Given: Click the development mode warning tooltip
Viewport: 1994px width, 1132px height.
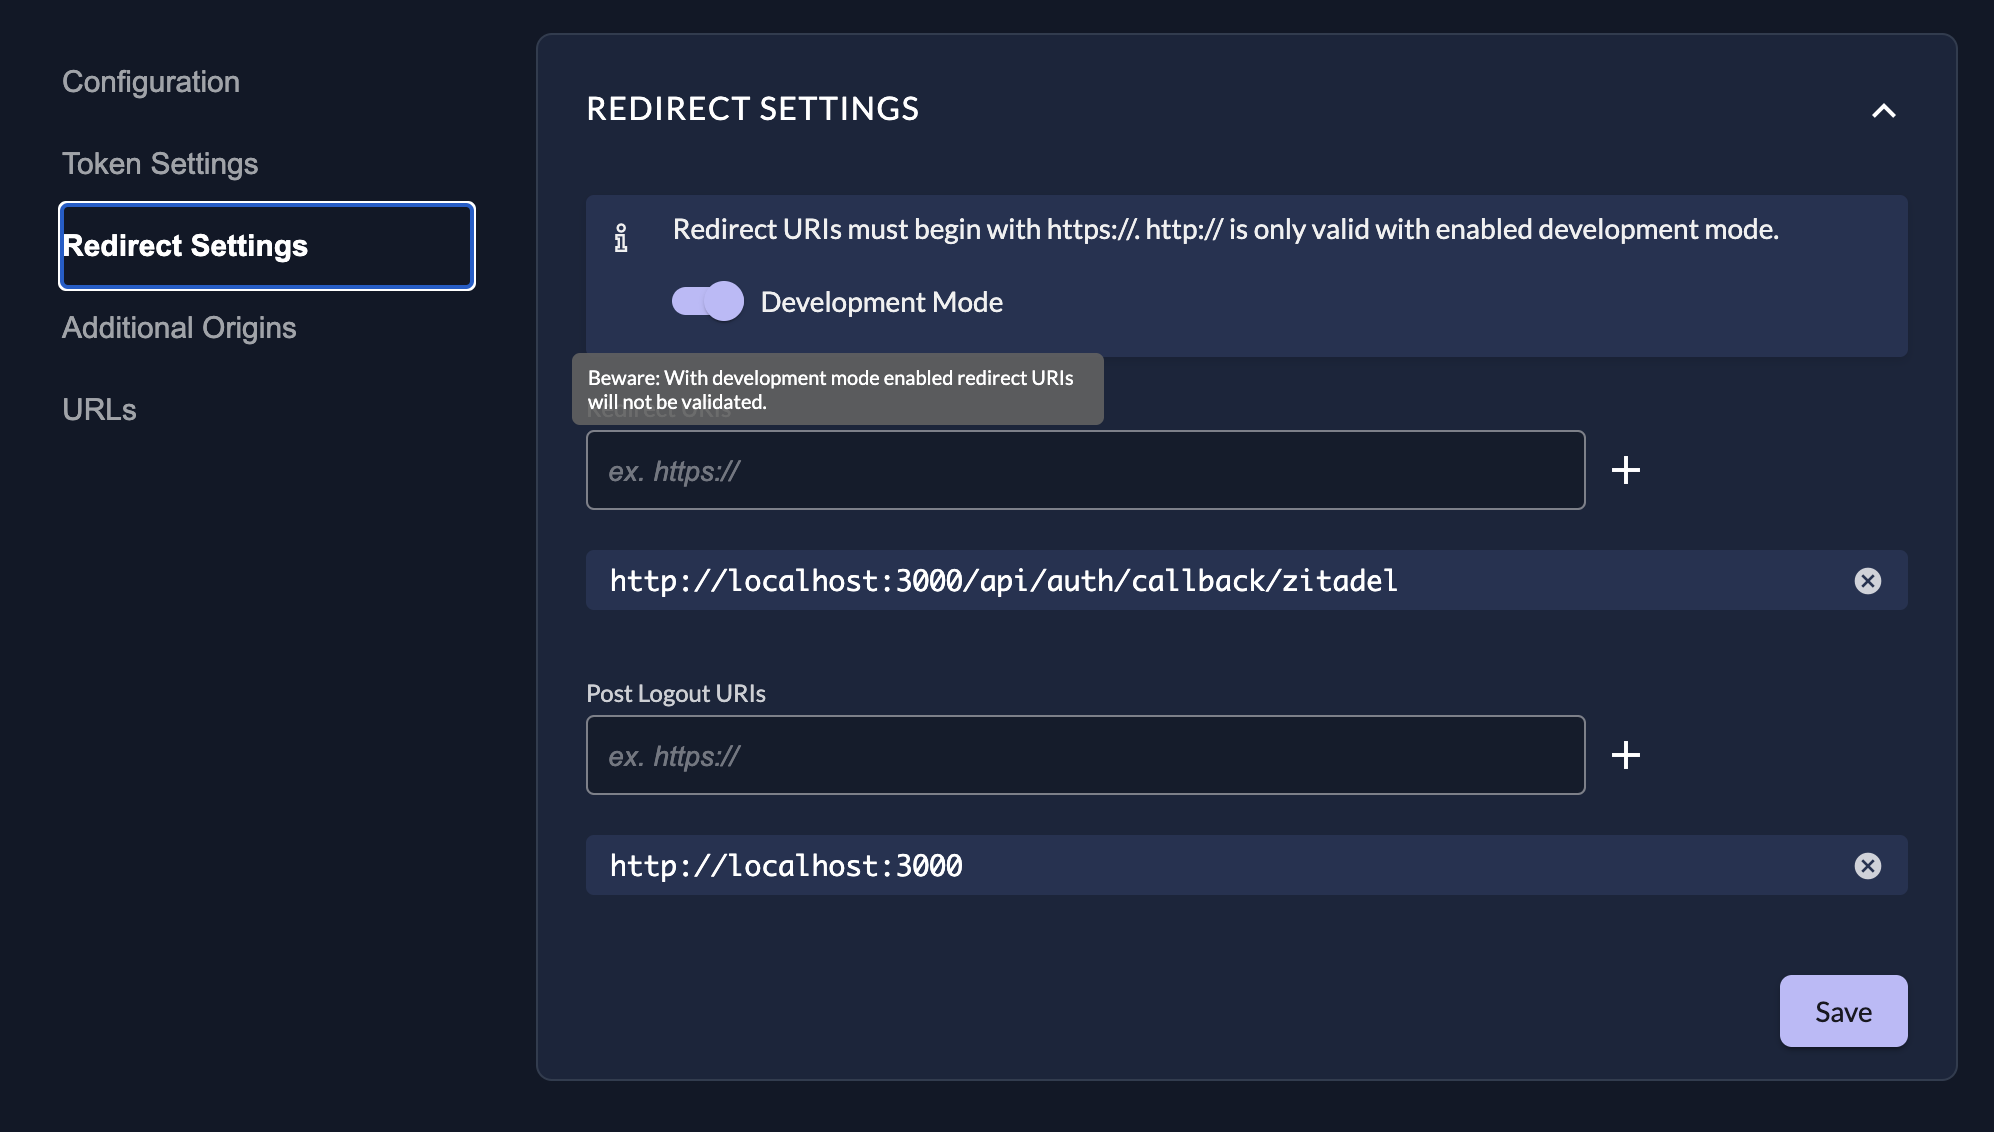Looking at the screenshot, I should coord(837,389).
